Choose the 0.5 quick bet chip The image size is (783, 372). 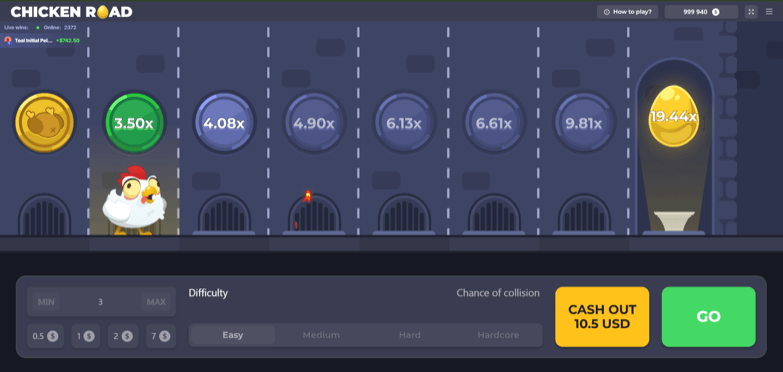45,336
